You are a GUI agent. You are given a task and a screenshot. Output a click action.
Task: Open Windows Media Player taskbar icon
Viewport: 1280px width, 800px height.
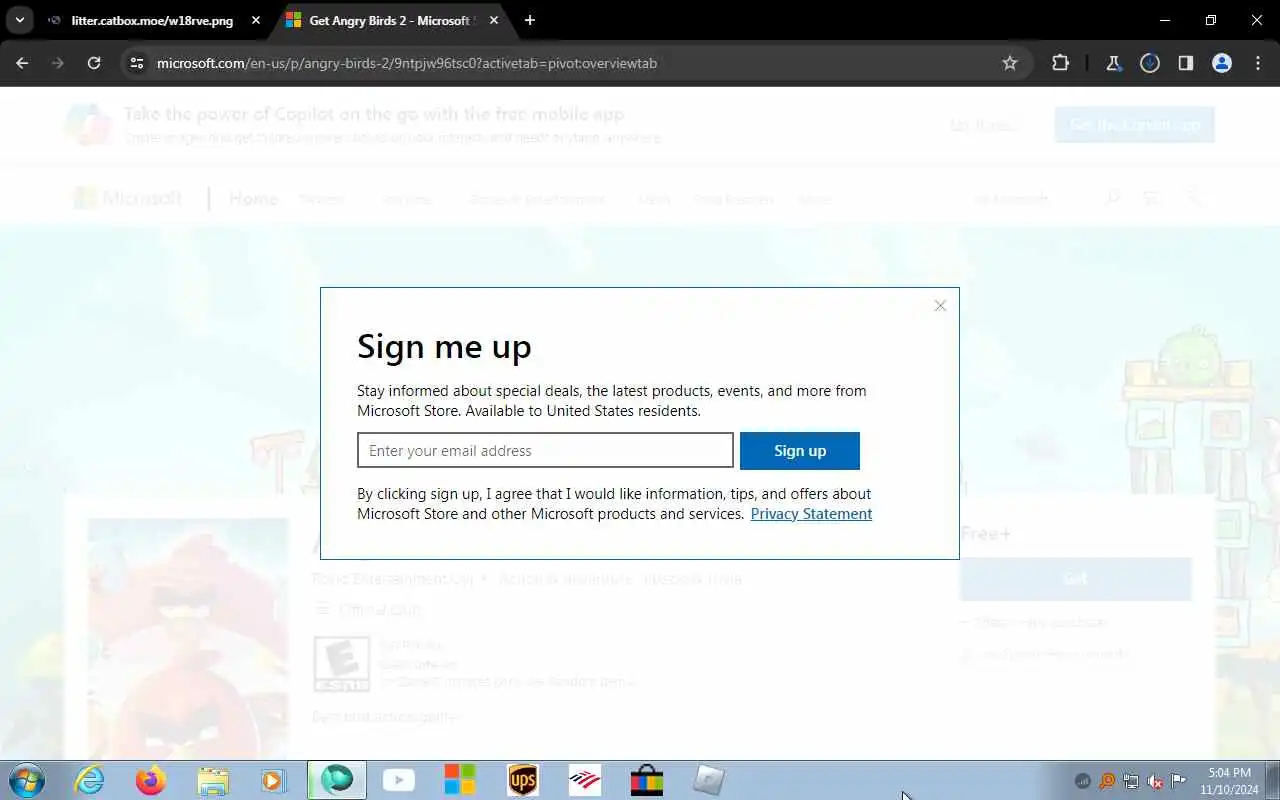(x=273, y=780)
